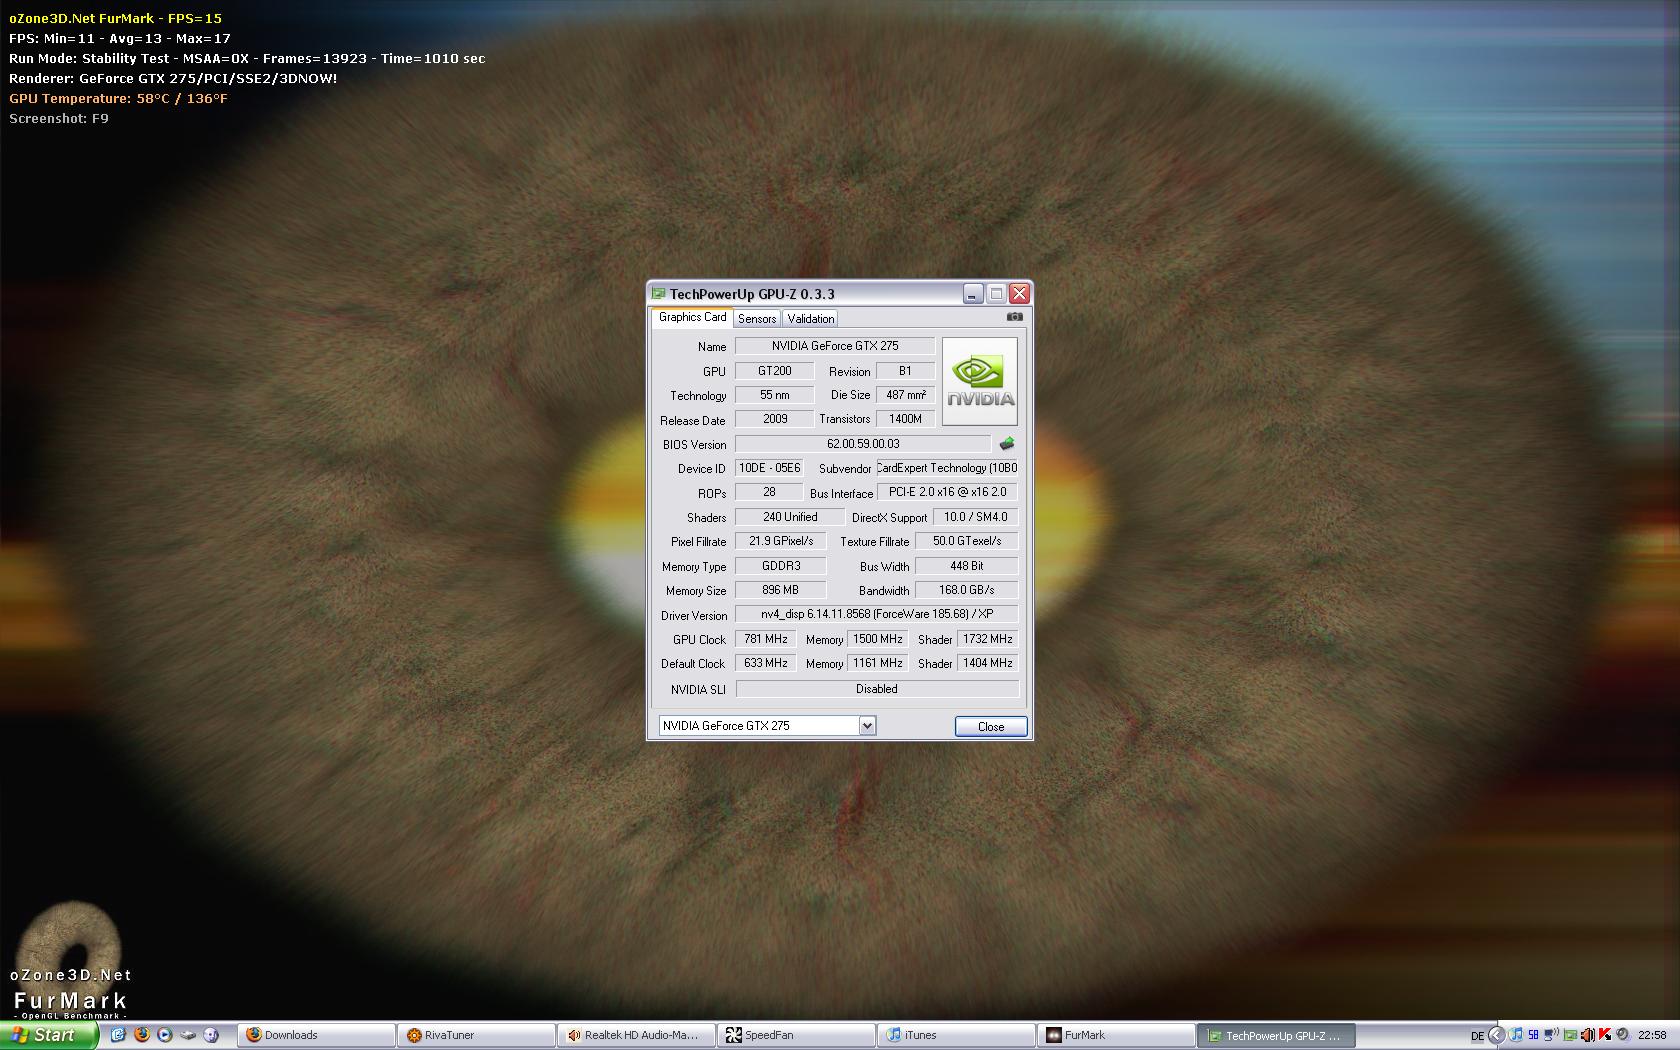1680x1050 pixels.
Task: Click the drive icon in Quick Launch
Action: coord(187,1035)
